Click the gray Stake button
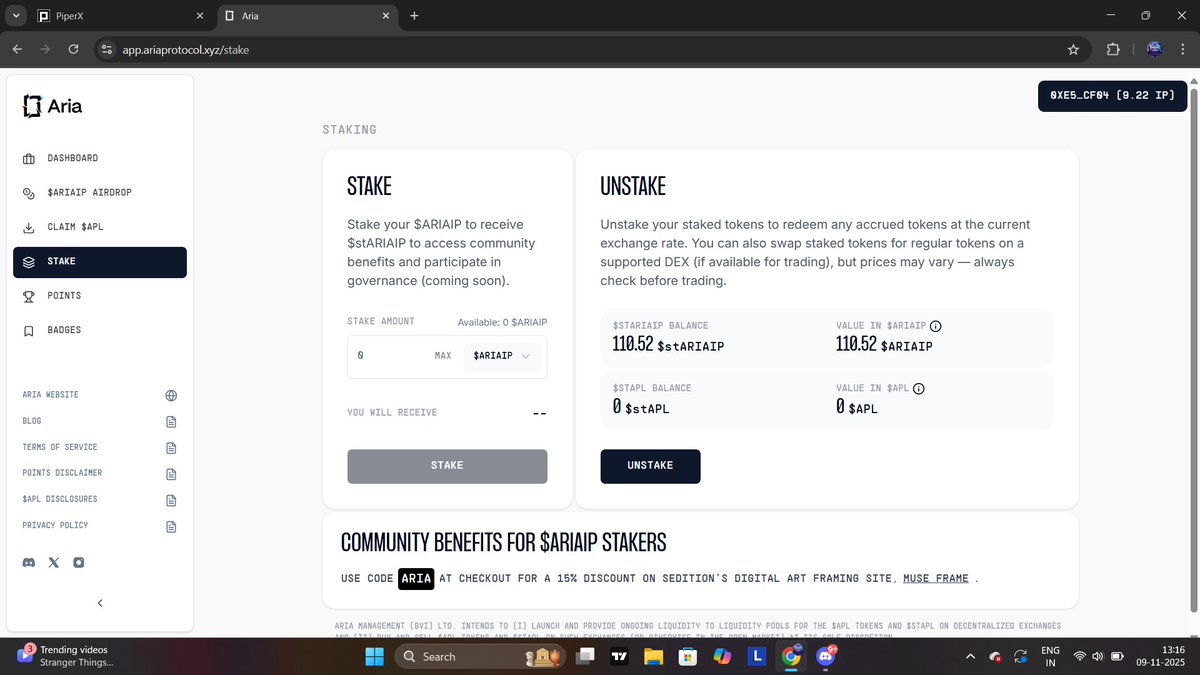This screenshot has height=675, width=1200. pos(447,466)
